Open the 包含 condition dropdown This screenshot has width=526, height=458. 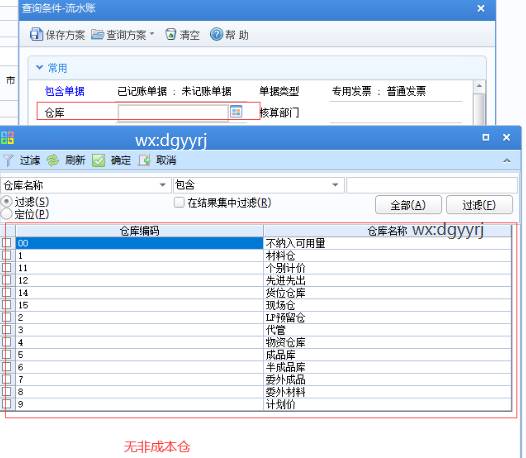pyautogui.click(x=335, y=185)
